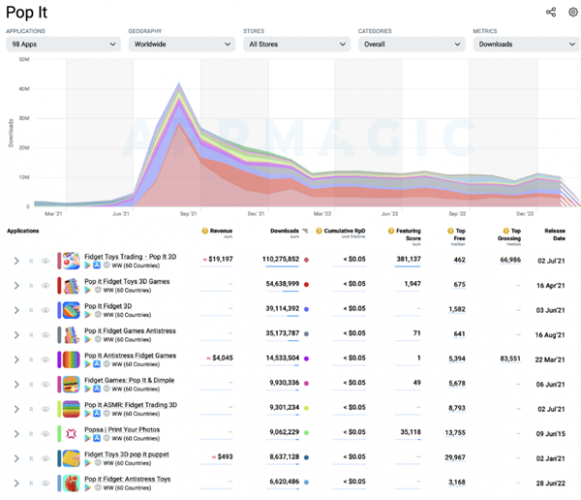
Task: Open the Fidget Toys Trading - Pop It 3D app link
Action: [130, 256]
